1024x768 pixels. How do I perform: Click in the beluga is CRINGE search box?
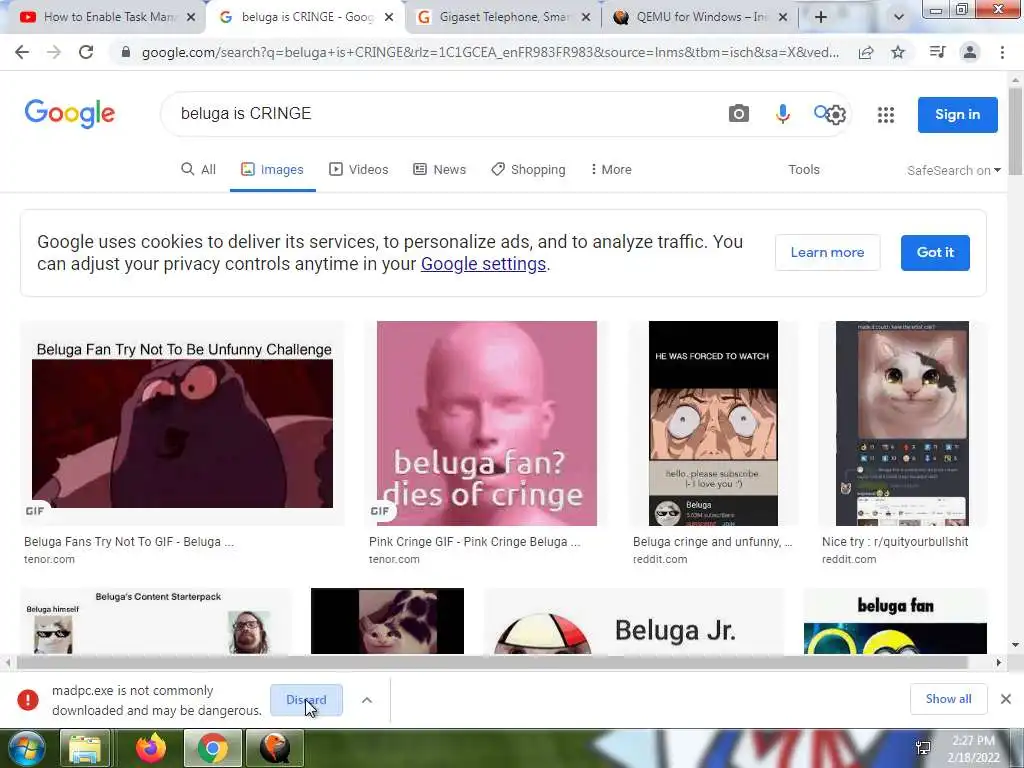pyautogui.click(x=444, y=114)
